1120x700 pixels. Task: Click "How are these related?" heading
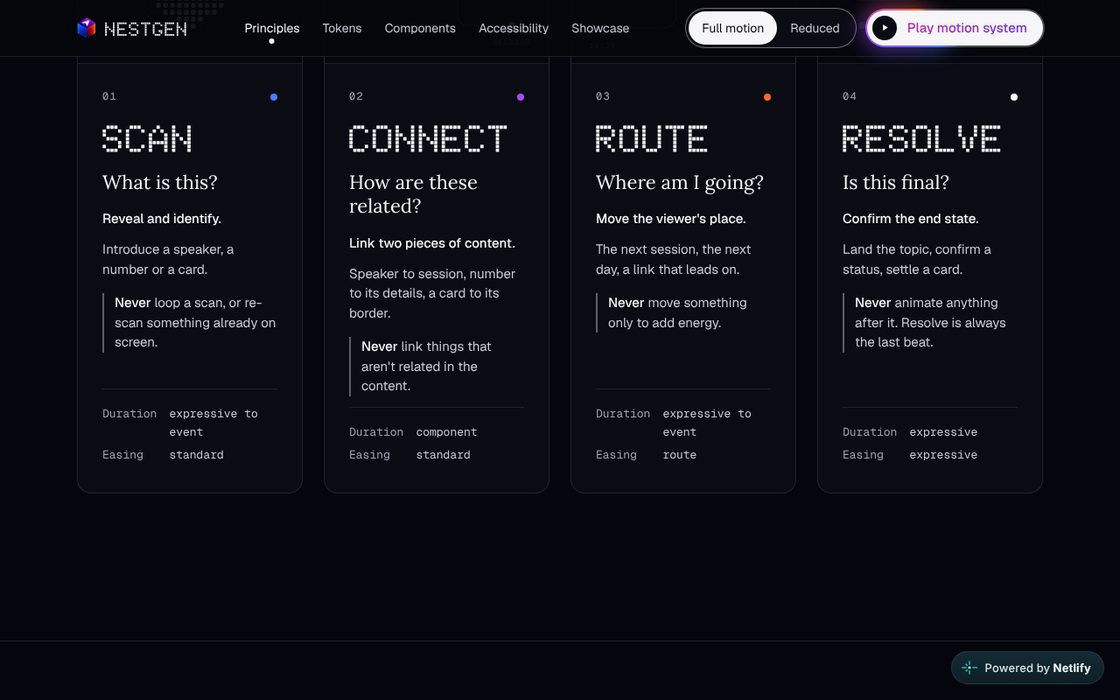(x=413, y=194)
